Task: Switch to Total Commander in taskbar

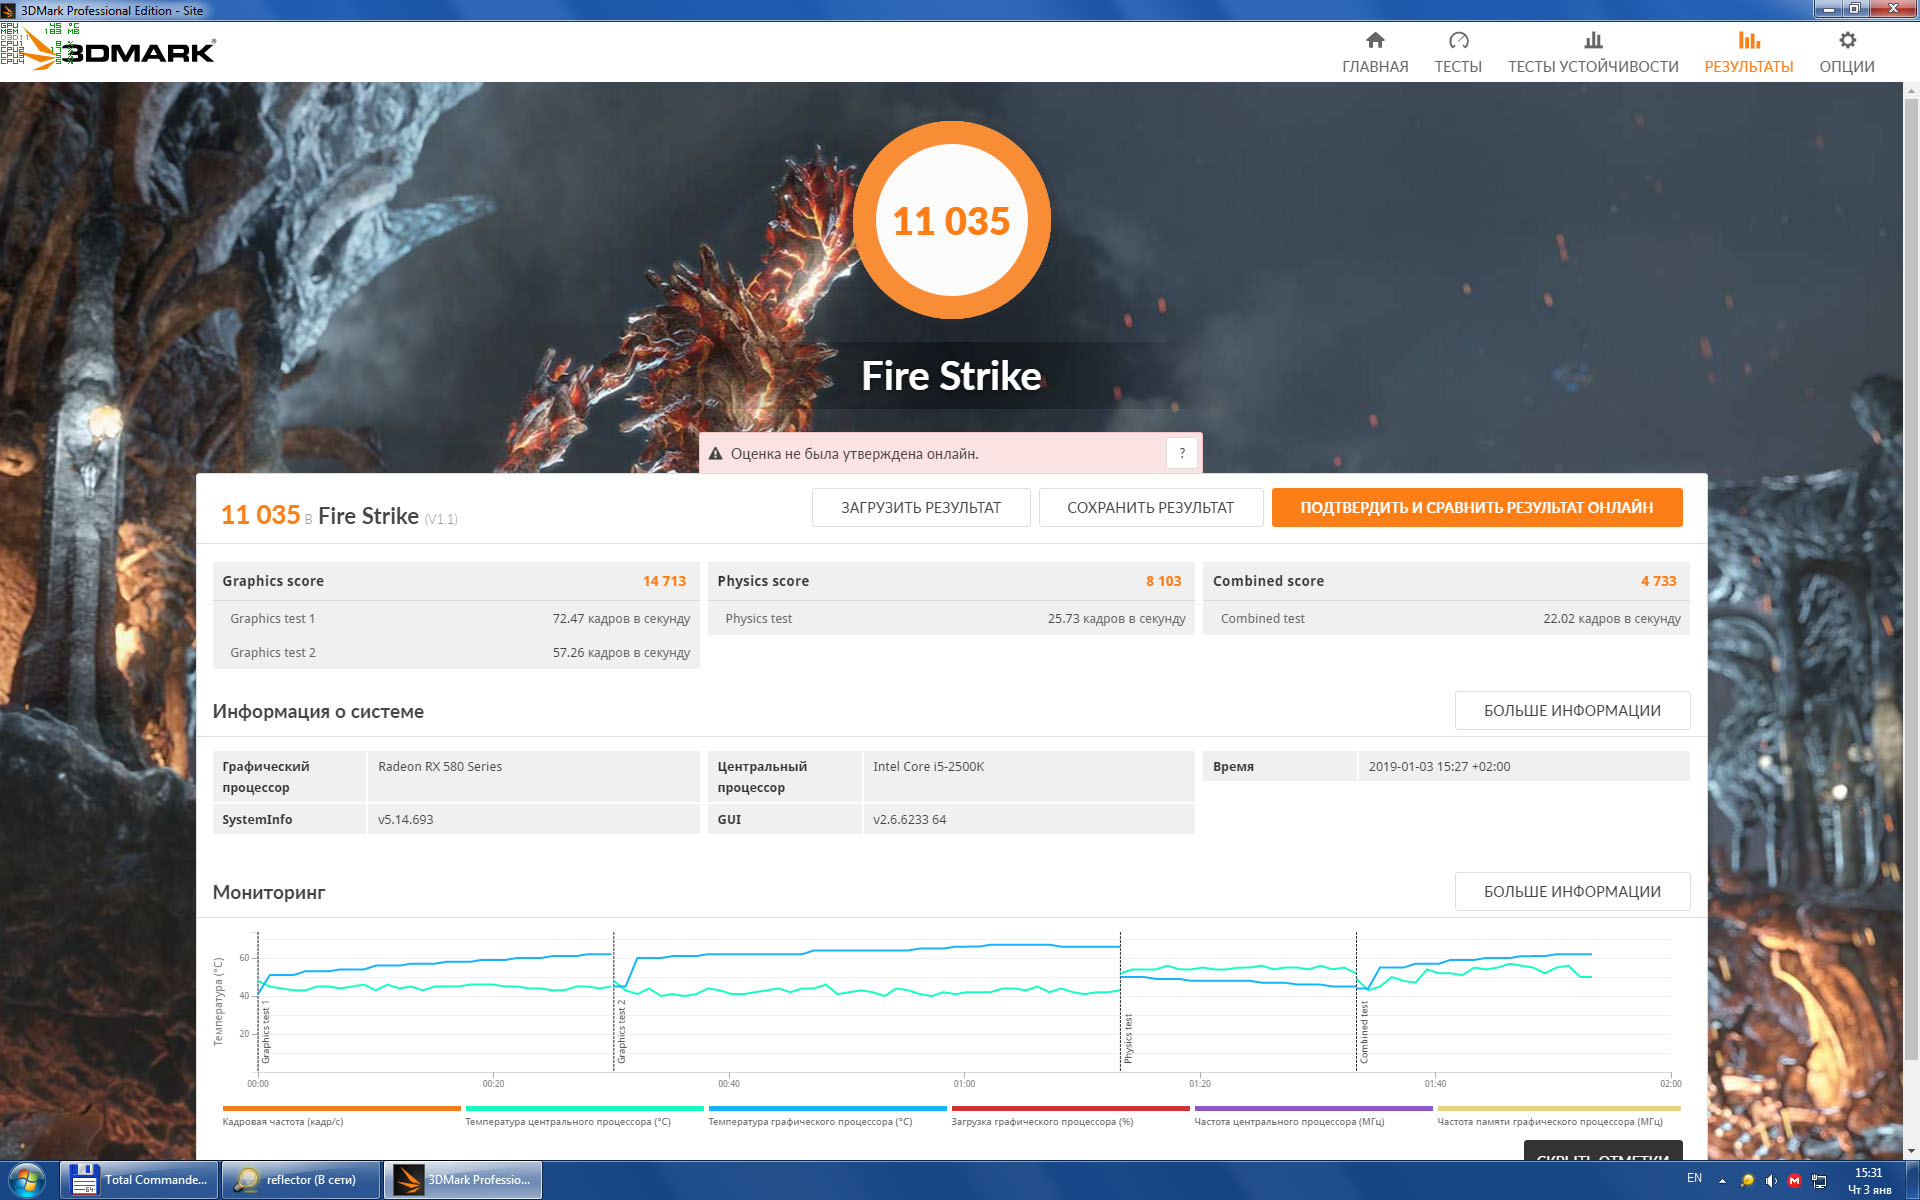Action: 139,1180
